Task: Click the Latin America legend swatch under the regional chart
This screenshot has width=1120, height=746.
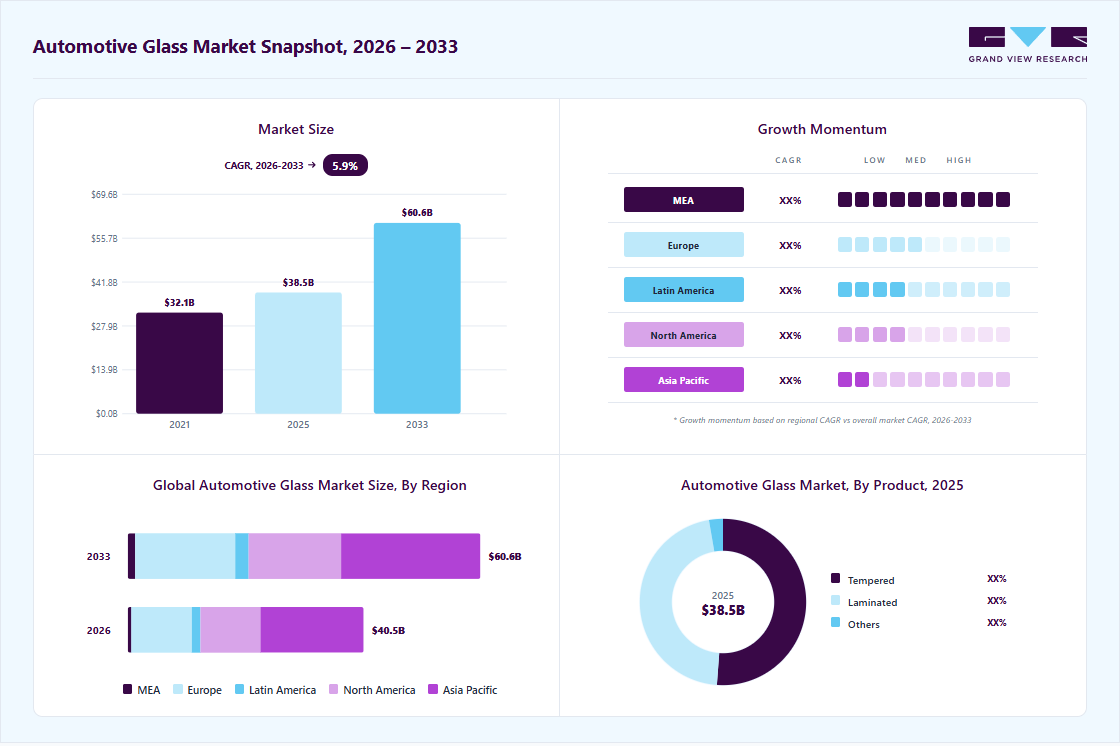Action: click(x=239, y=690)
